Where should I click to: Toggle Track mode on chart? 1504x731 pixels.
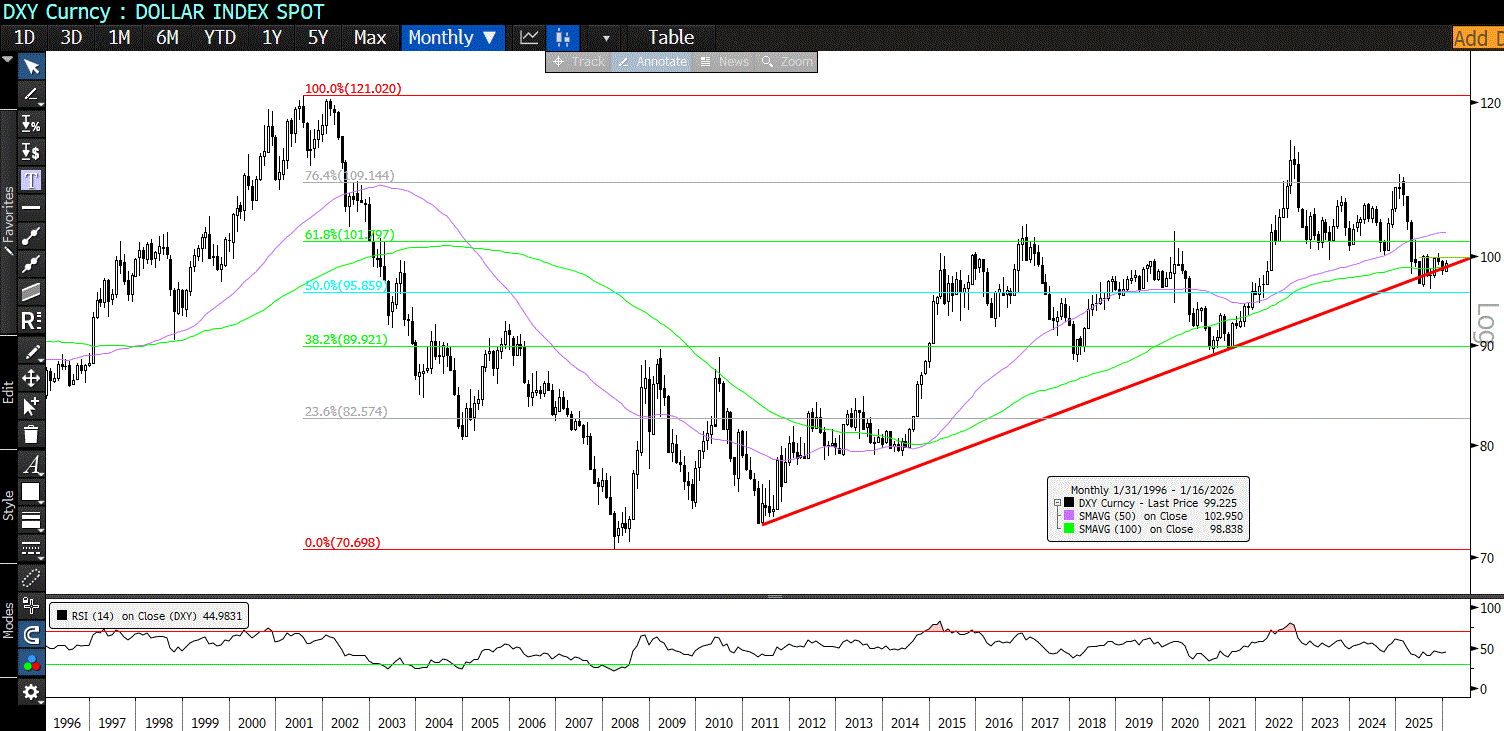[x=579, y=62]
